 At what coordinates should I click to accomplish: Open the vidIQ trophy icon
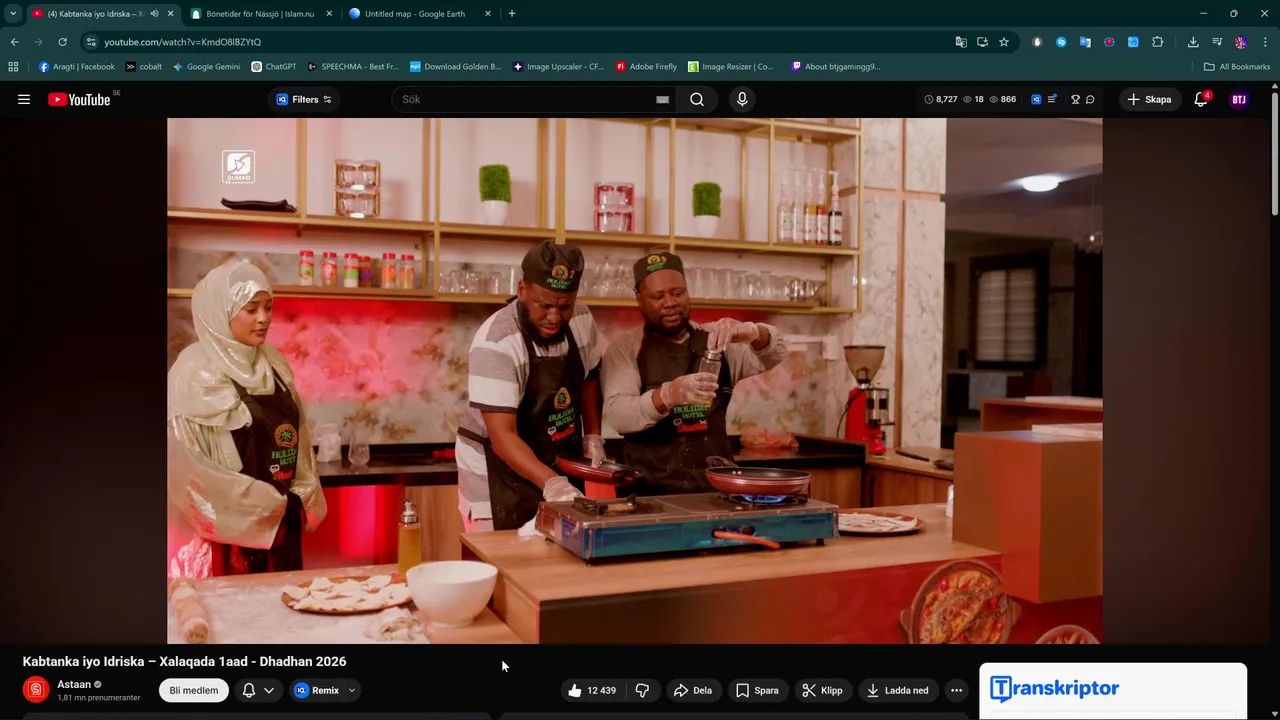1076,99
